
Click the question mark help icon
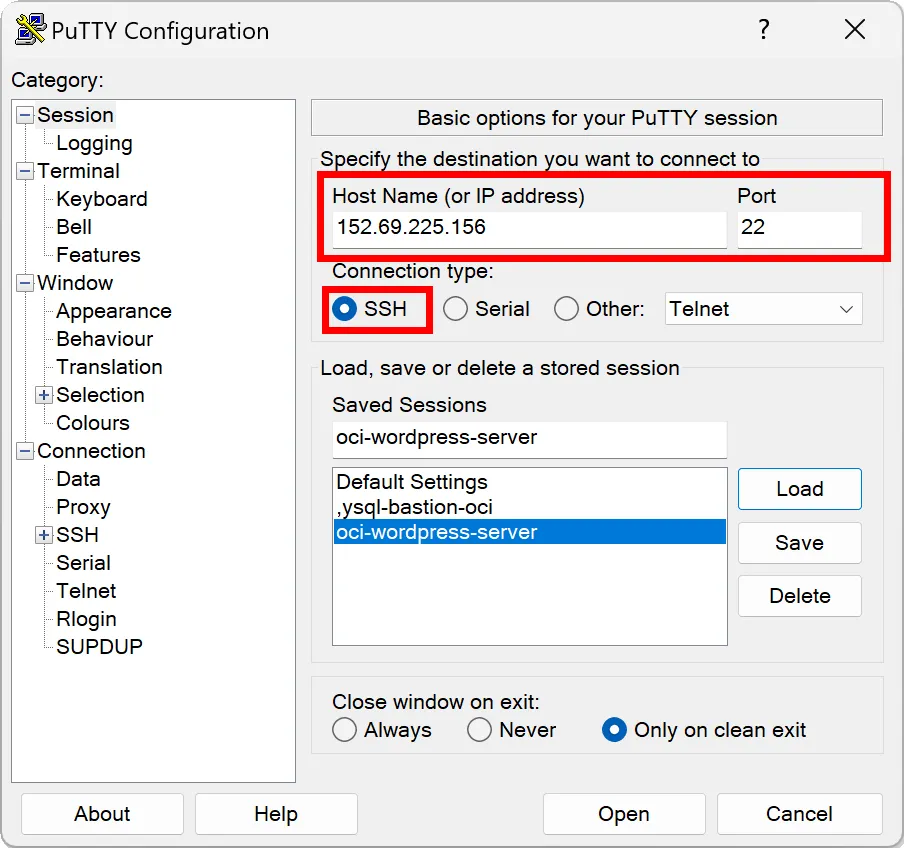pos(764,30)
